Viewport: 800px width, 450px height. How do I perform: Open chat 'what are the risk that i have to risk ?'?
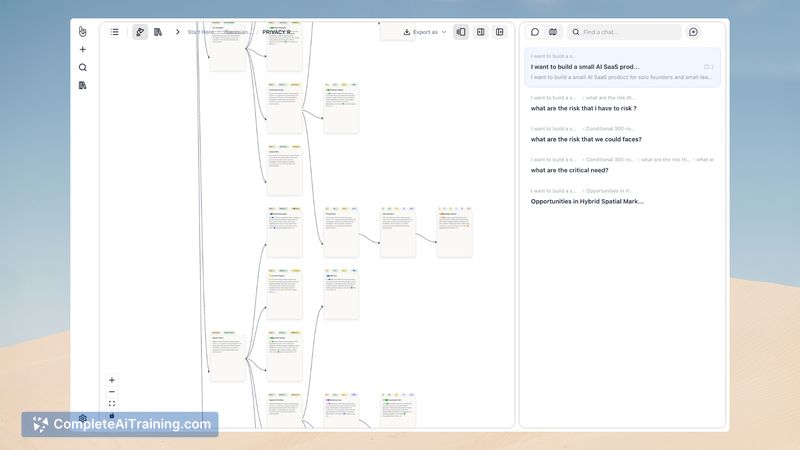[x=622, y=103]
